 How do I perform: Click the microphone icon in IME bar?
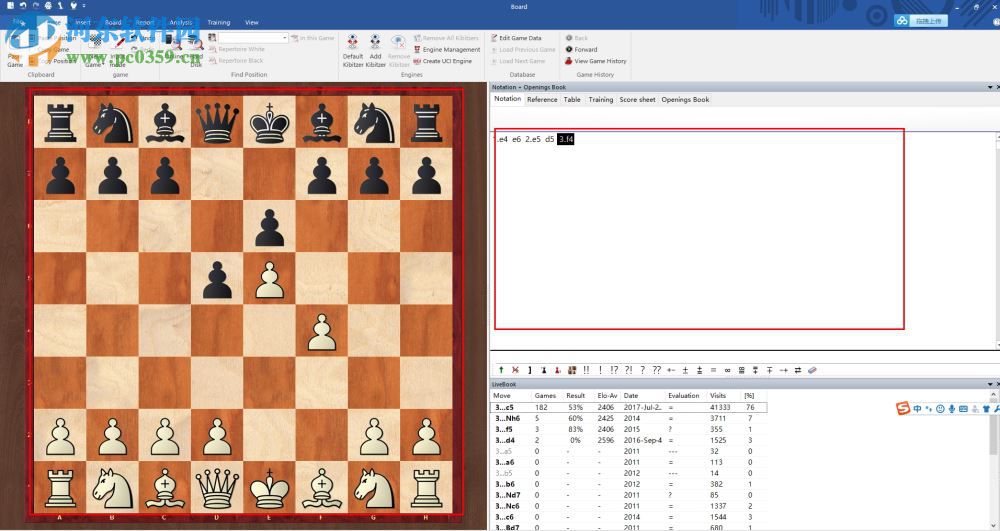pos(952,409)
